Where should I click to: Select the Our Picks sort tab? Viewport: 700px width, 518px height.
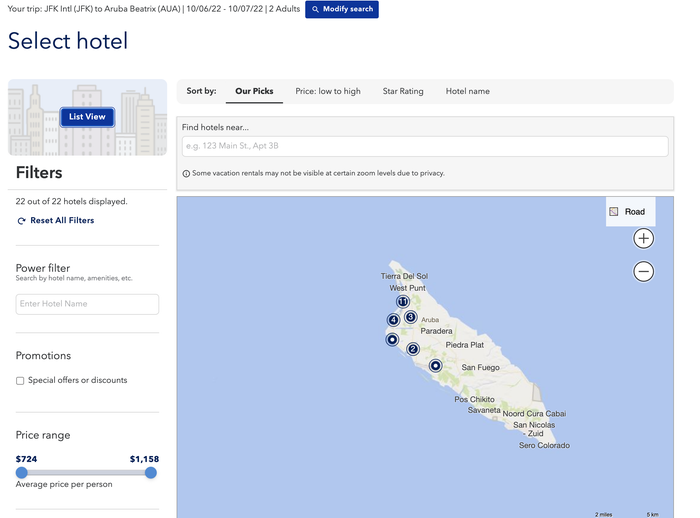(x=254, y=91)
